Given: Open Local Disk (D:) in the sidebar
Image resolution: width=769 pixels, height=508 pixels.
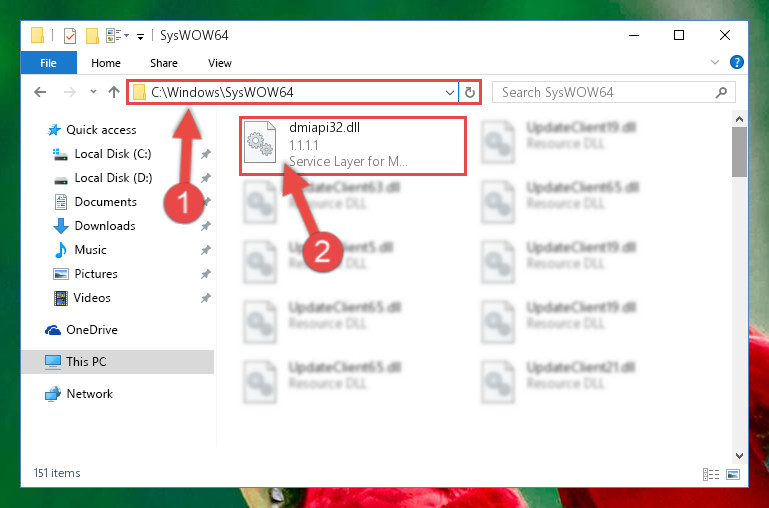Looking at the screenshot, I should [x=103, y=178].
